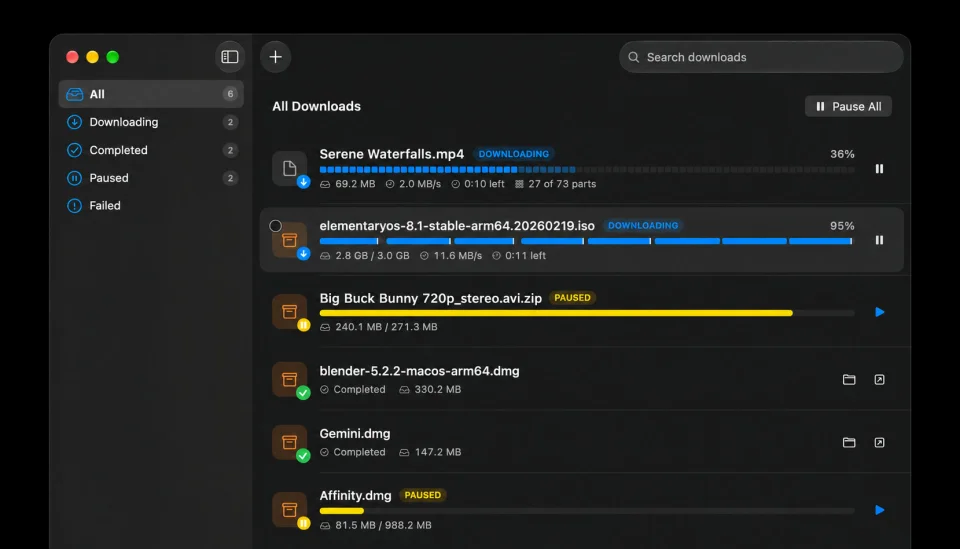Toggle the sidebar panel icon
This screenshot has height=549, width=960.
pos(230,57)
